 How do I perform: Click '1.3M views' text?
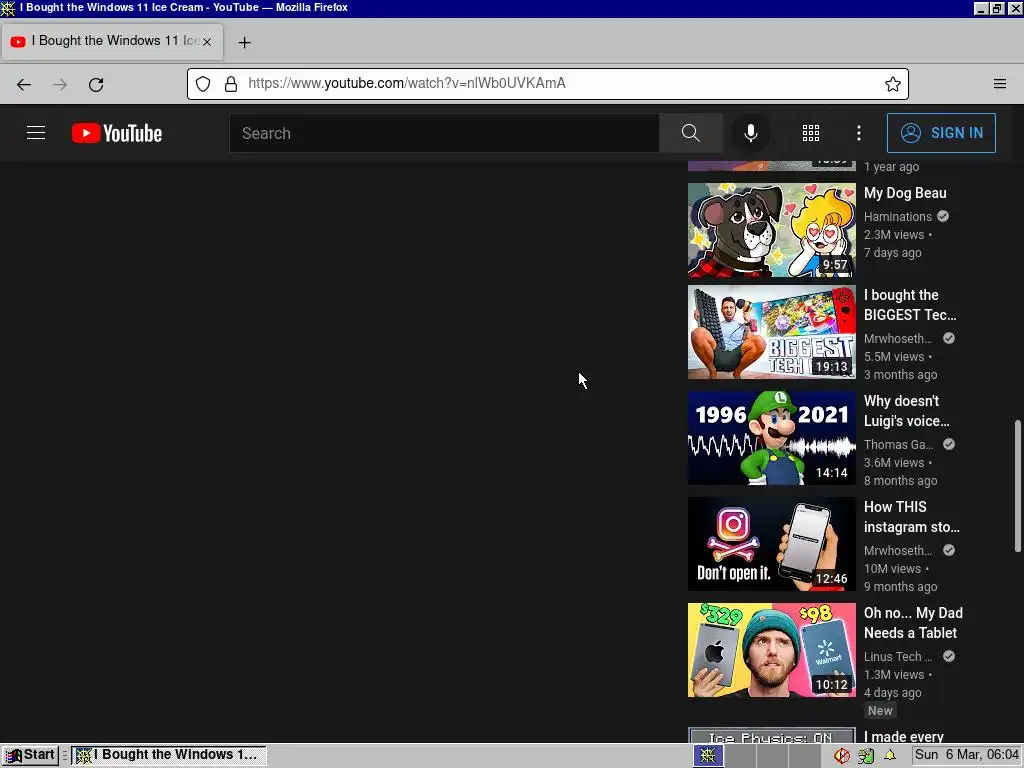894,675
